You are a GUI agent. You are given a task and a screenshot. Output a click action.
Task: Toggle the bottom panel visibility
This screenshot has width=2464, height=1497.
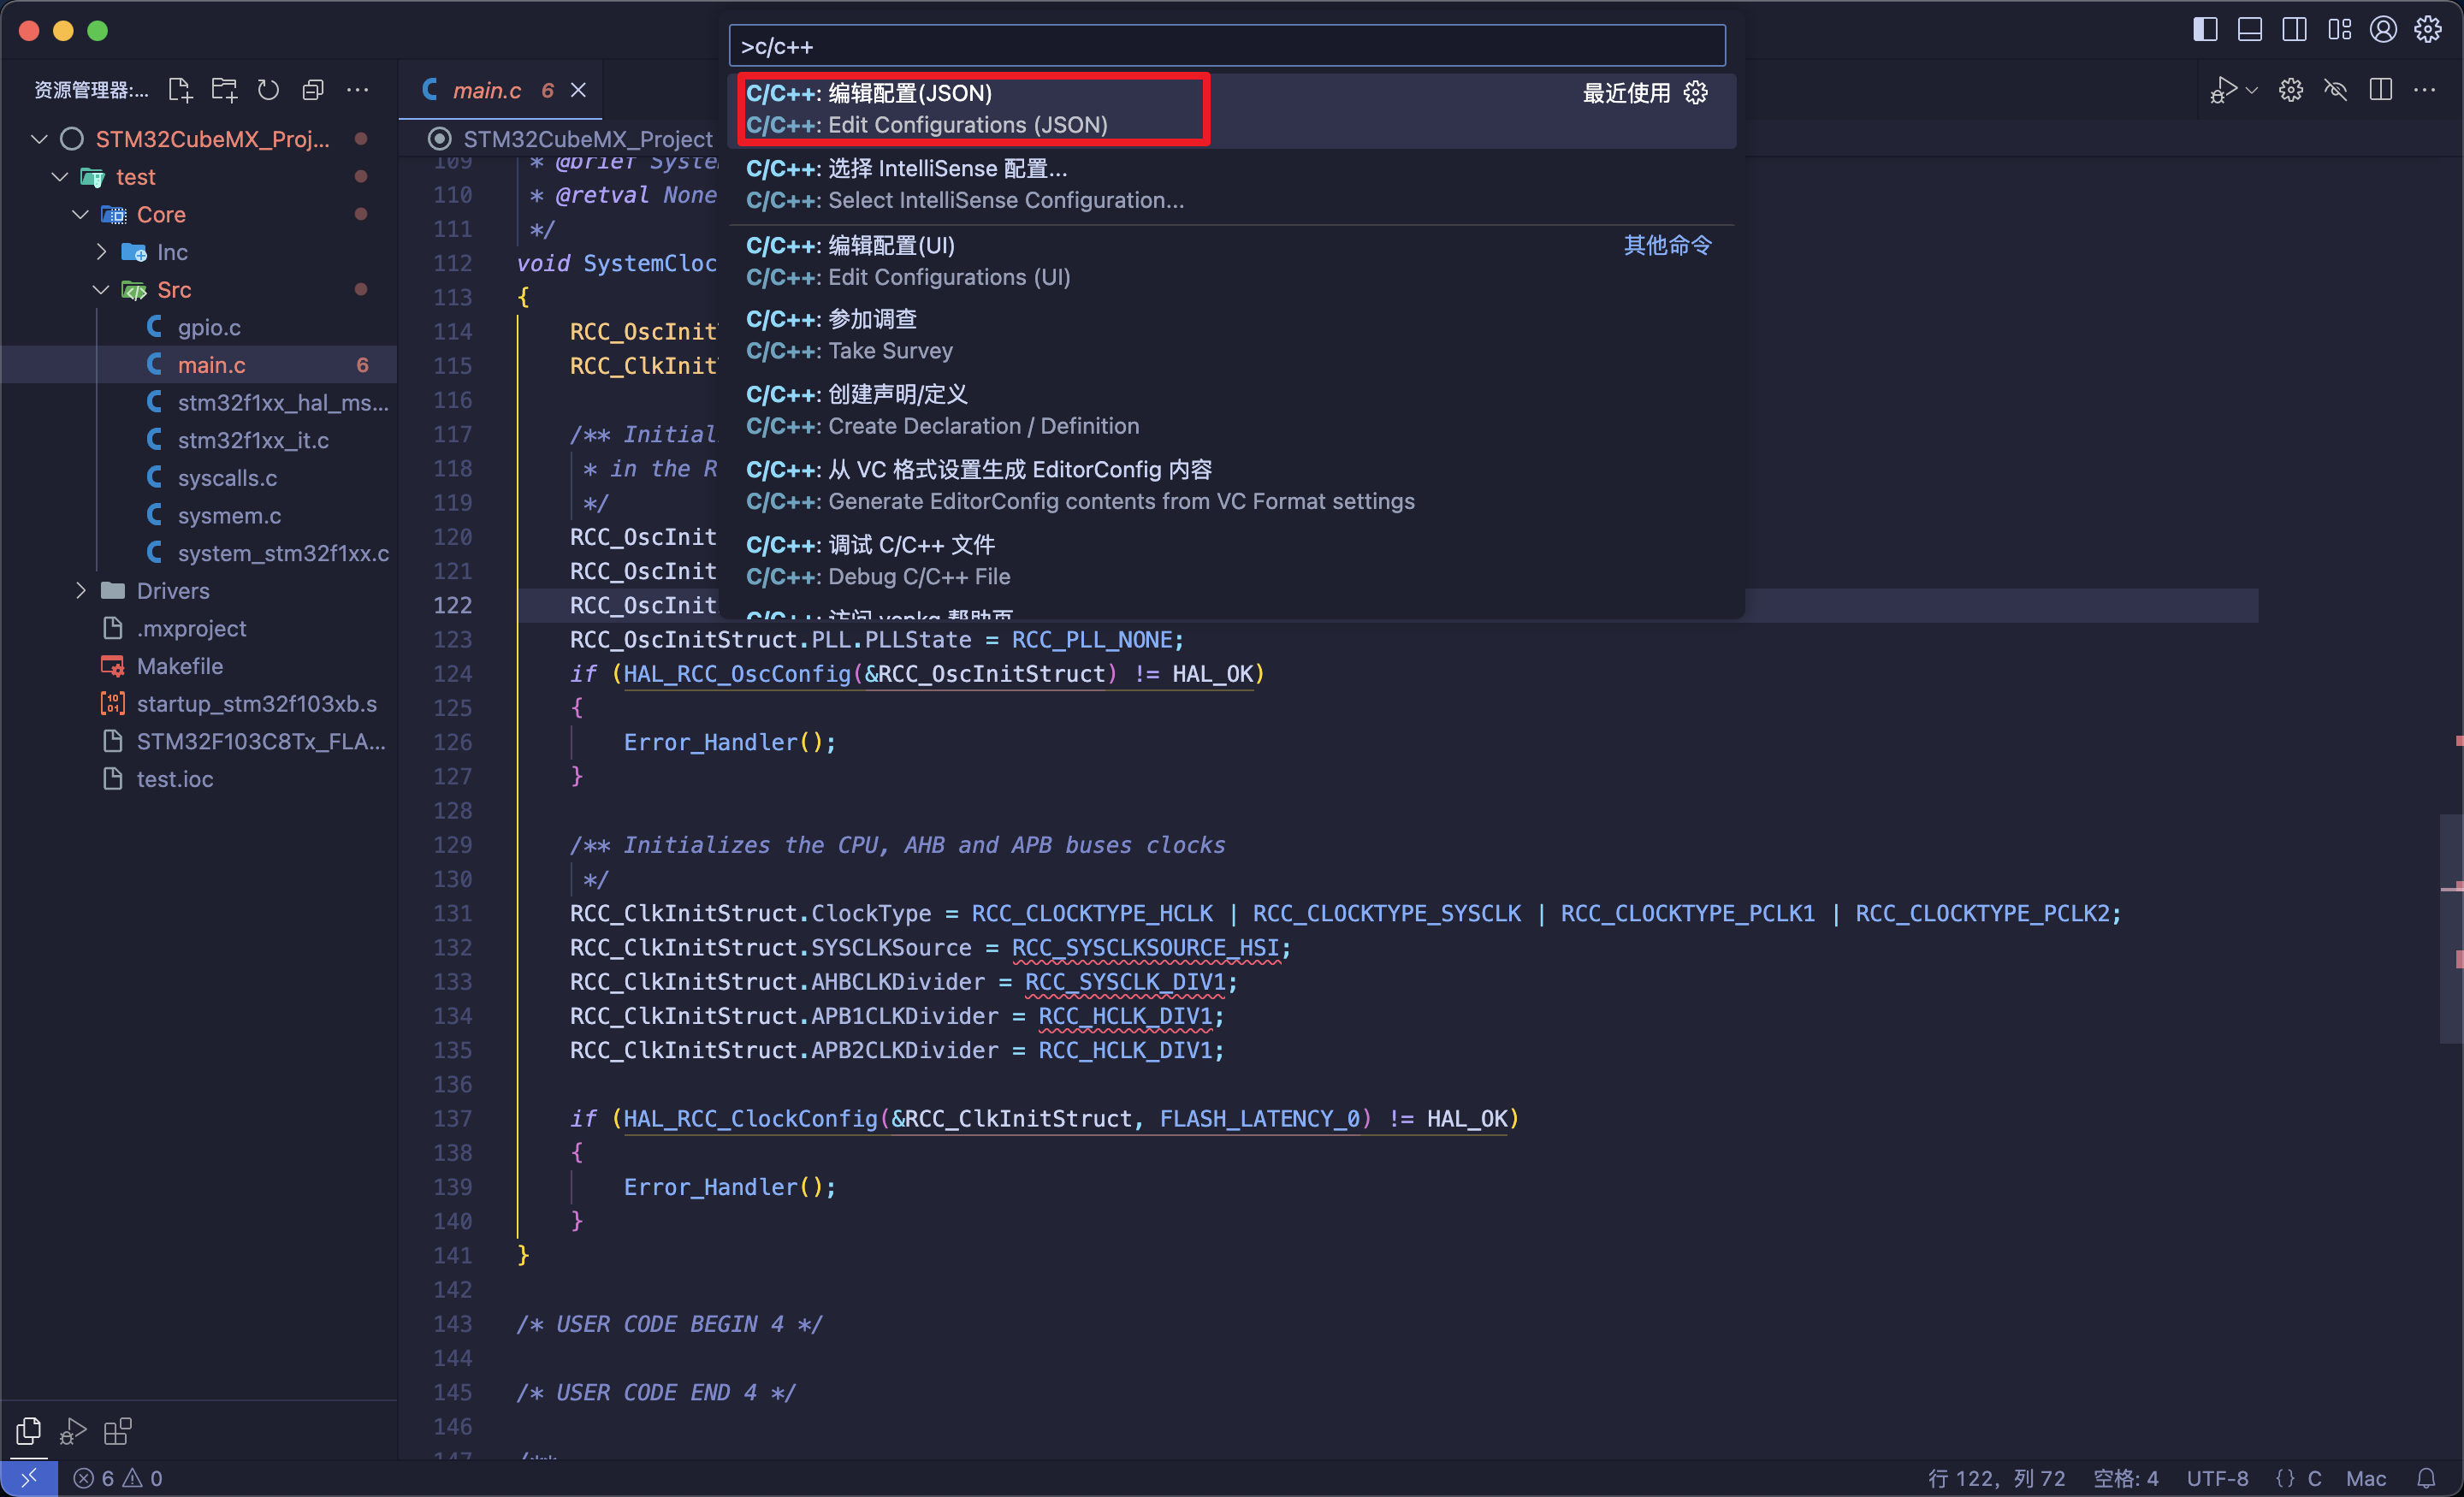[x=2250, y=29]
